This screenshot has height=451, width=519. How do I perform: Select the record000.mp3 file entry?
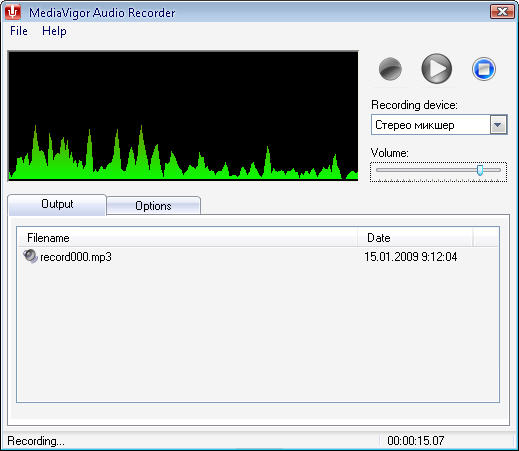76,257
